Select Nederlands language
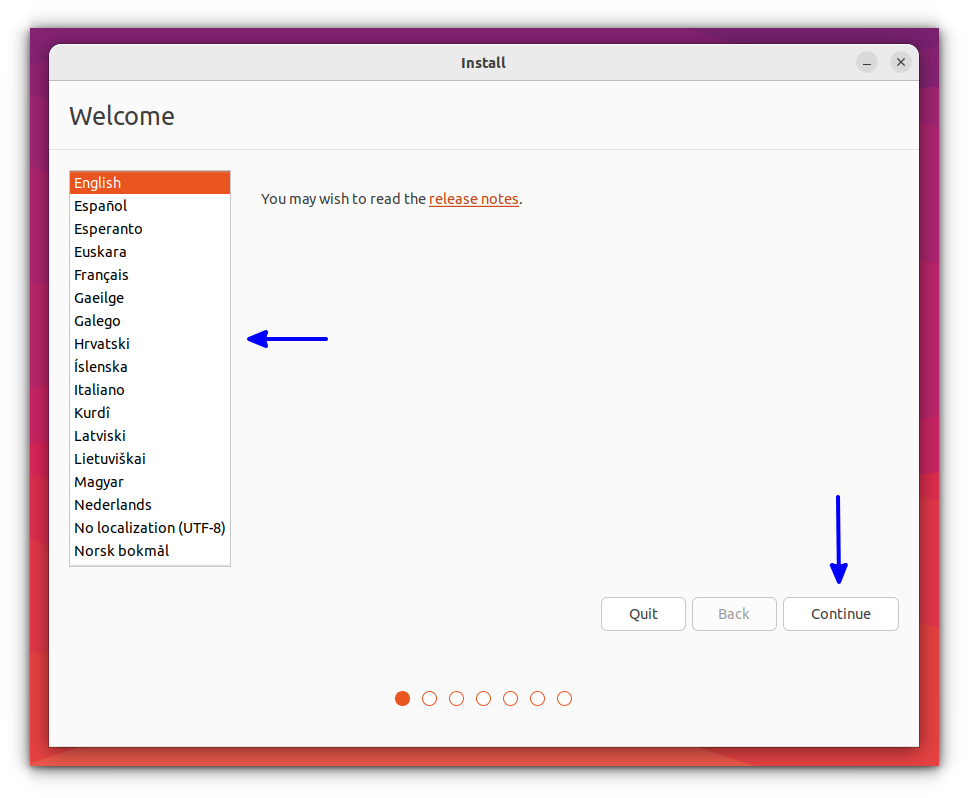The height and width of the screenshot is (798, 969). coord(150,504)
